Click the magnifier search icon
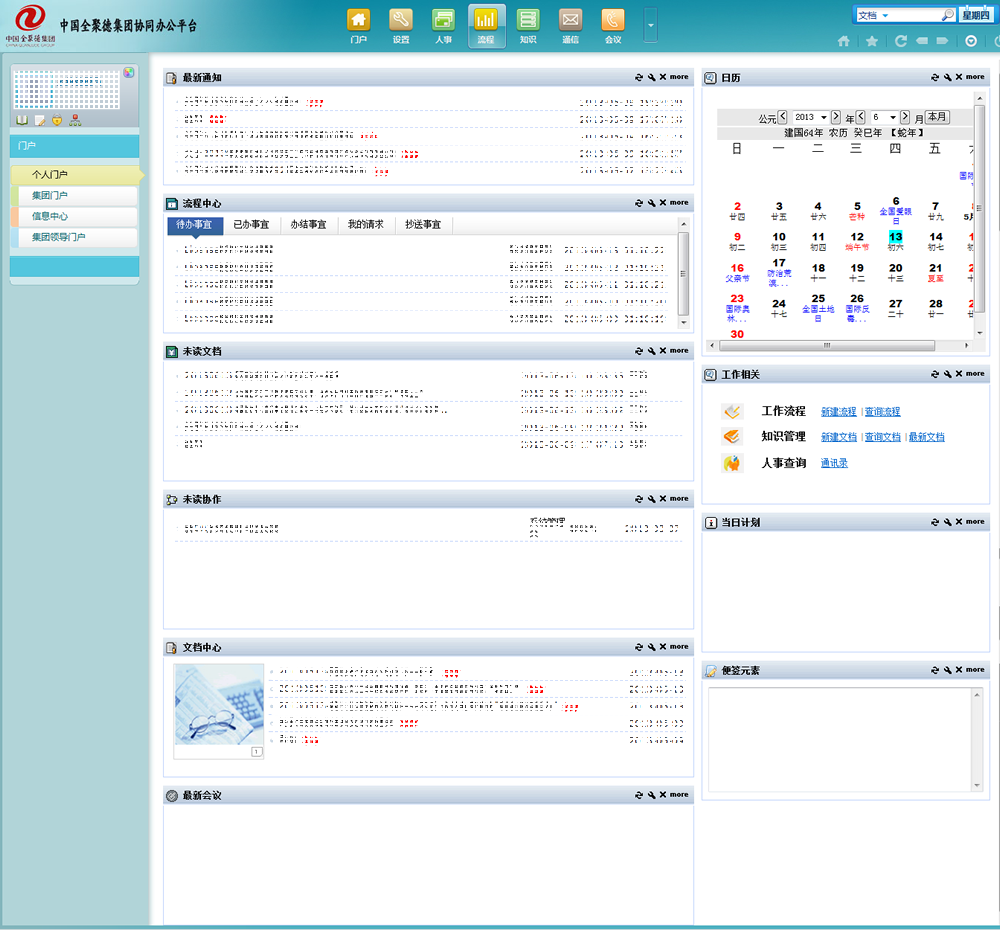The height and width of the screenshot is (930, 1000). [948, 15]
